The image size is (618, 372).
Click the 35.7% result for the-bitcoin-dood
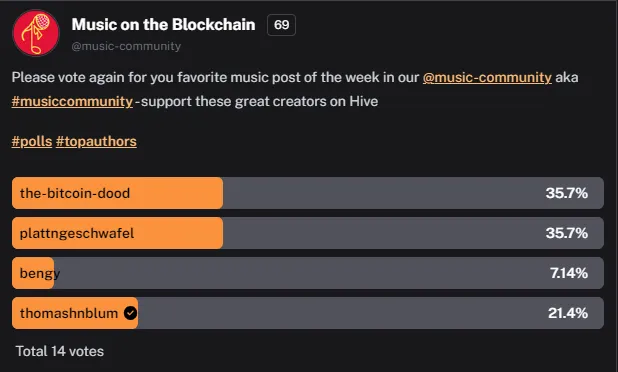tap(567, 193)
